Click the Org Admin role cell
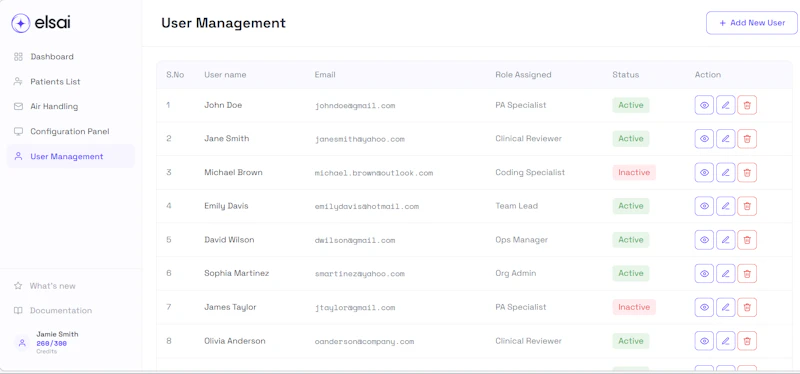 (x=515, y=273)
